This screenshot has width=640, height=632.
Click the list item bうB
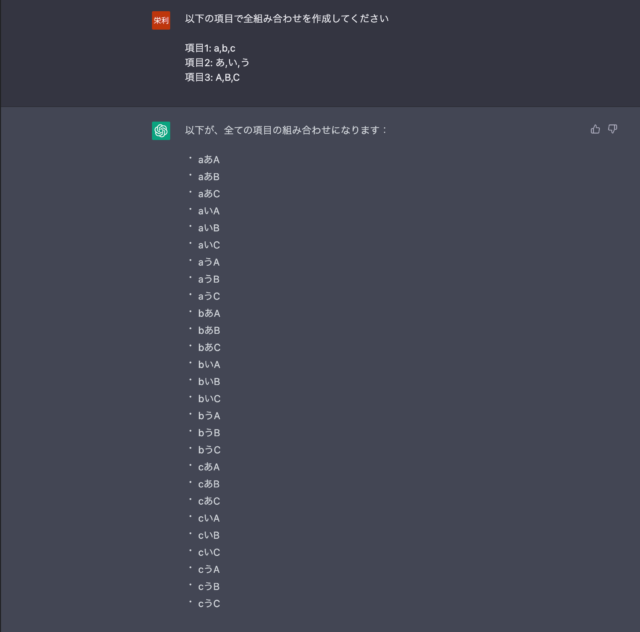point(208,432)
